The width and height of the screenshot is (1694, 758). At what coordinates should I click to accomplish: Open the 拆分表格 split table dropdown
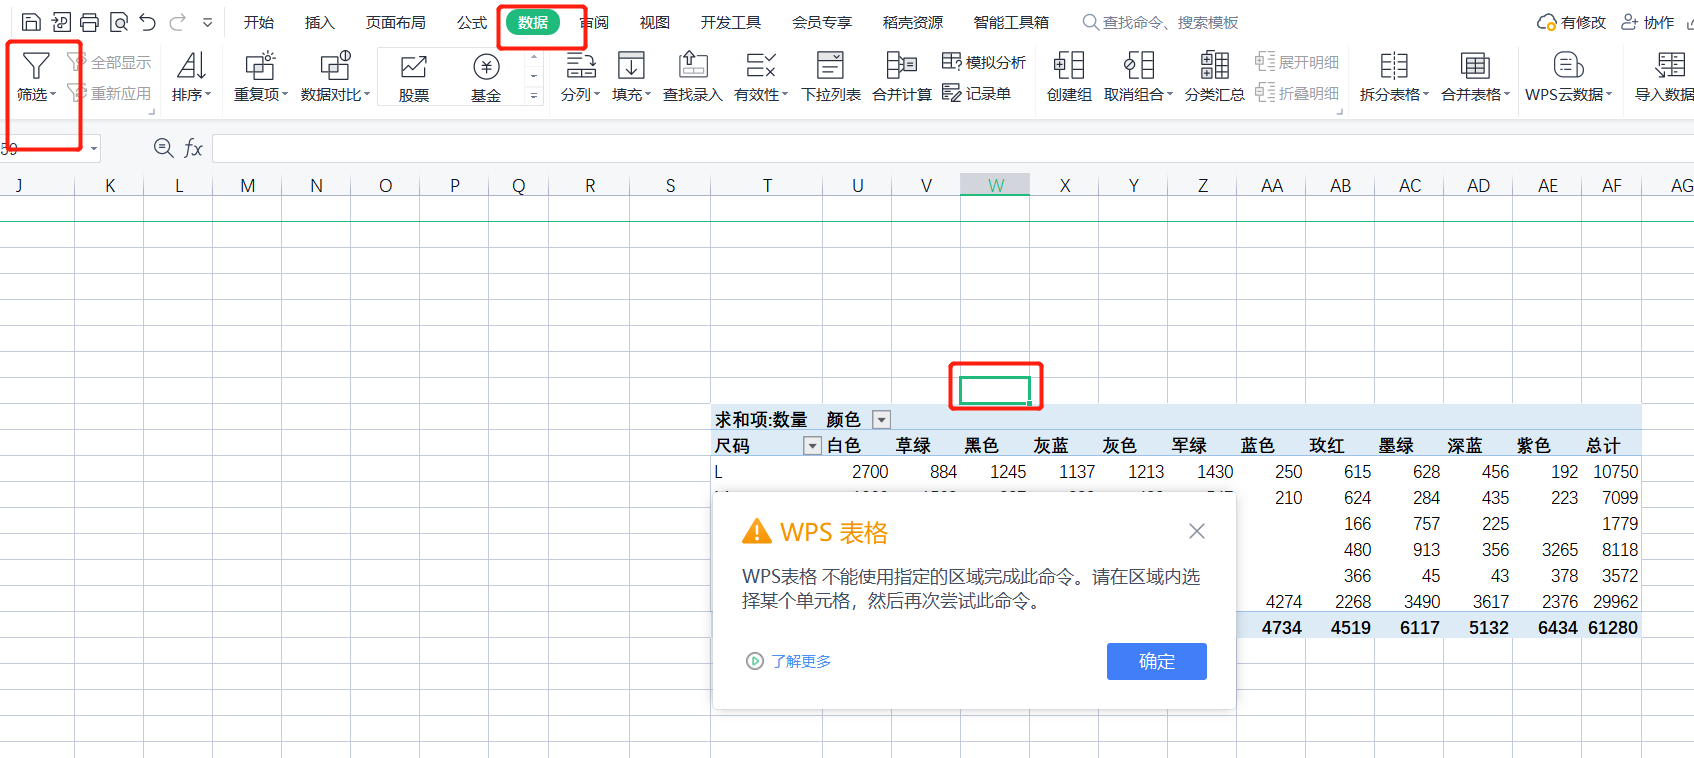(1394, 76)
